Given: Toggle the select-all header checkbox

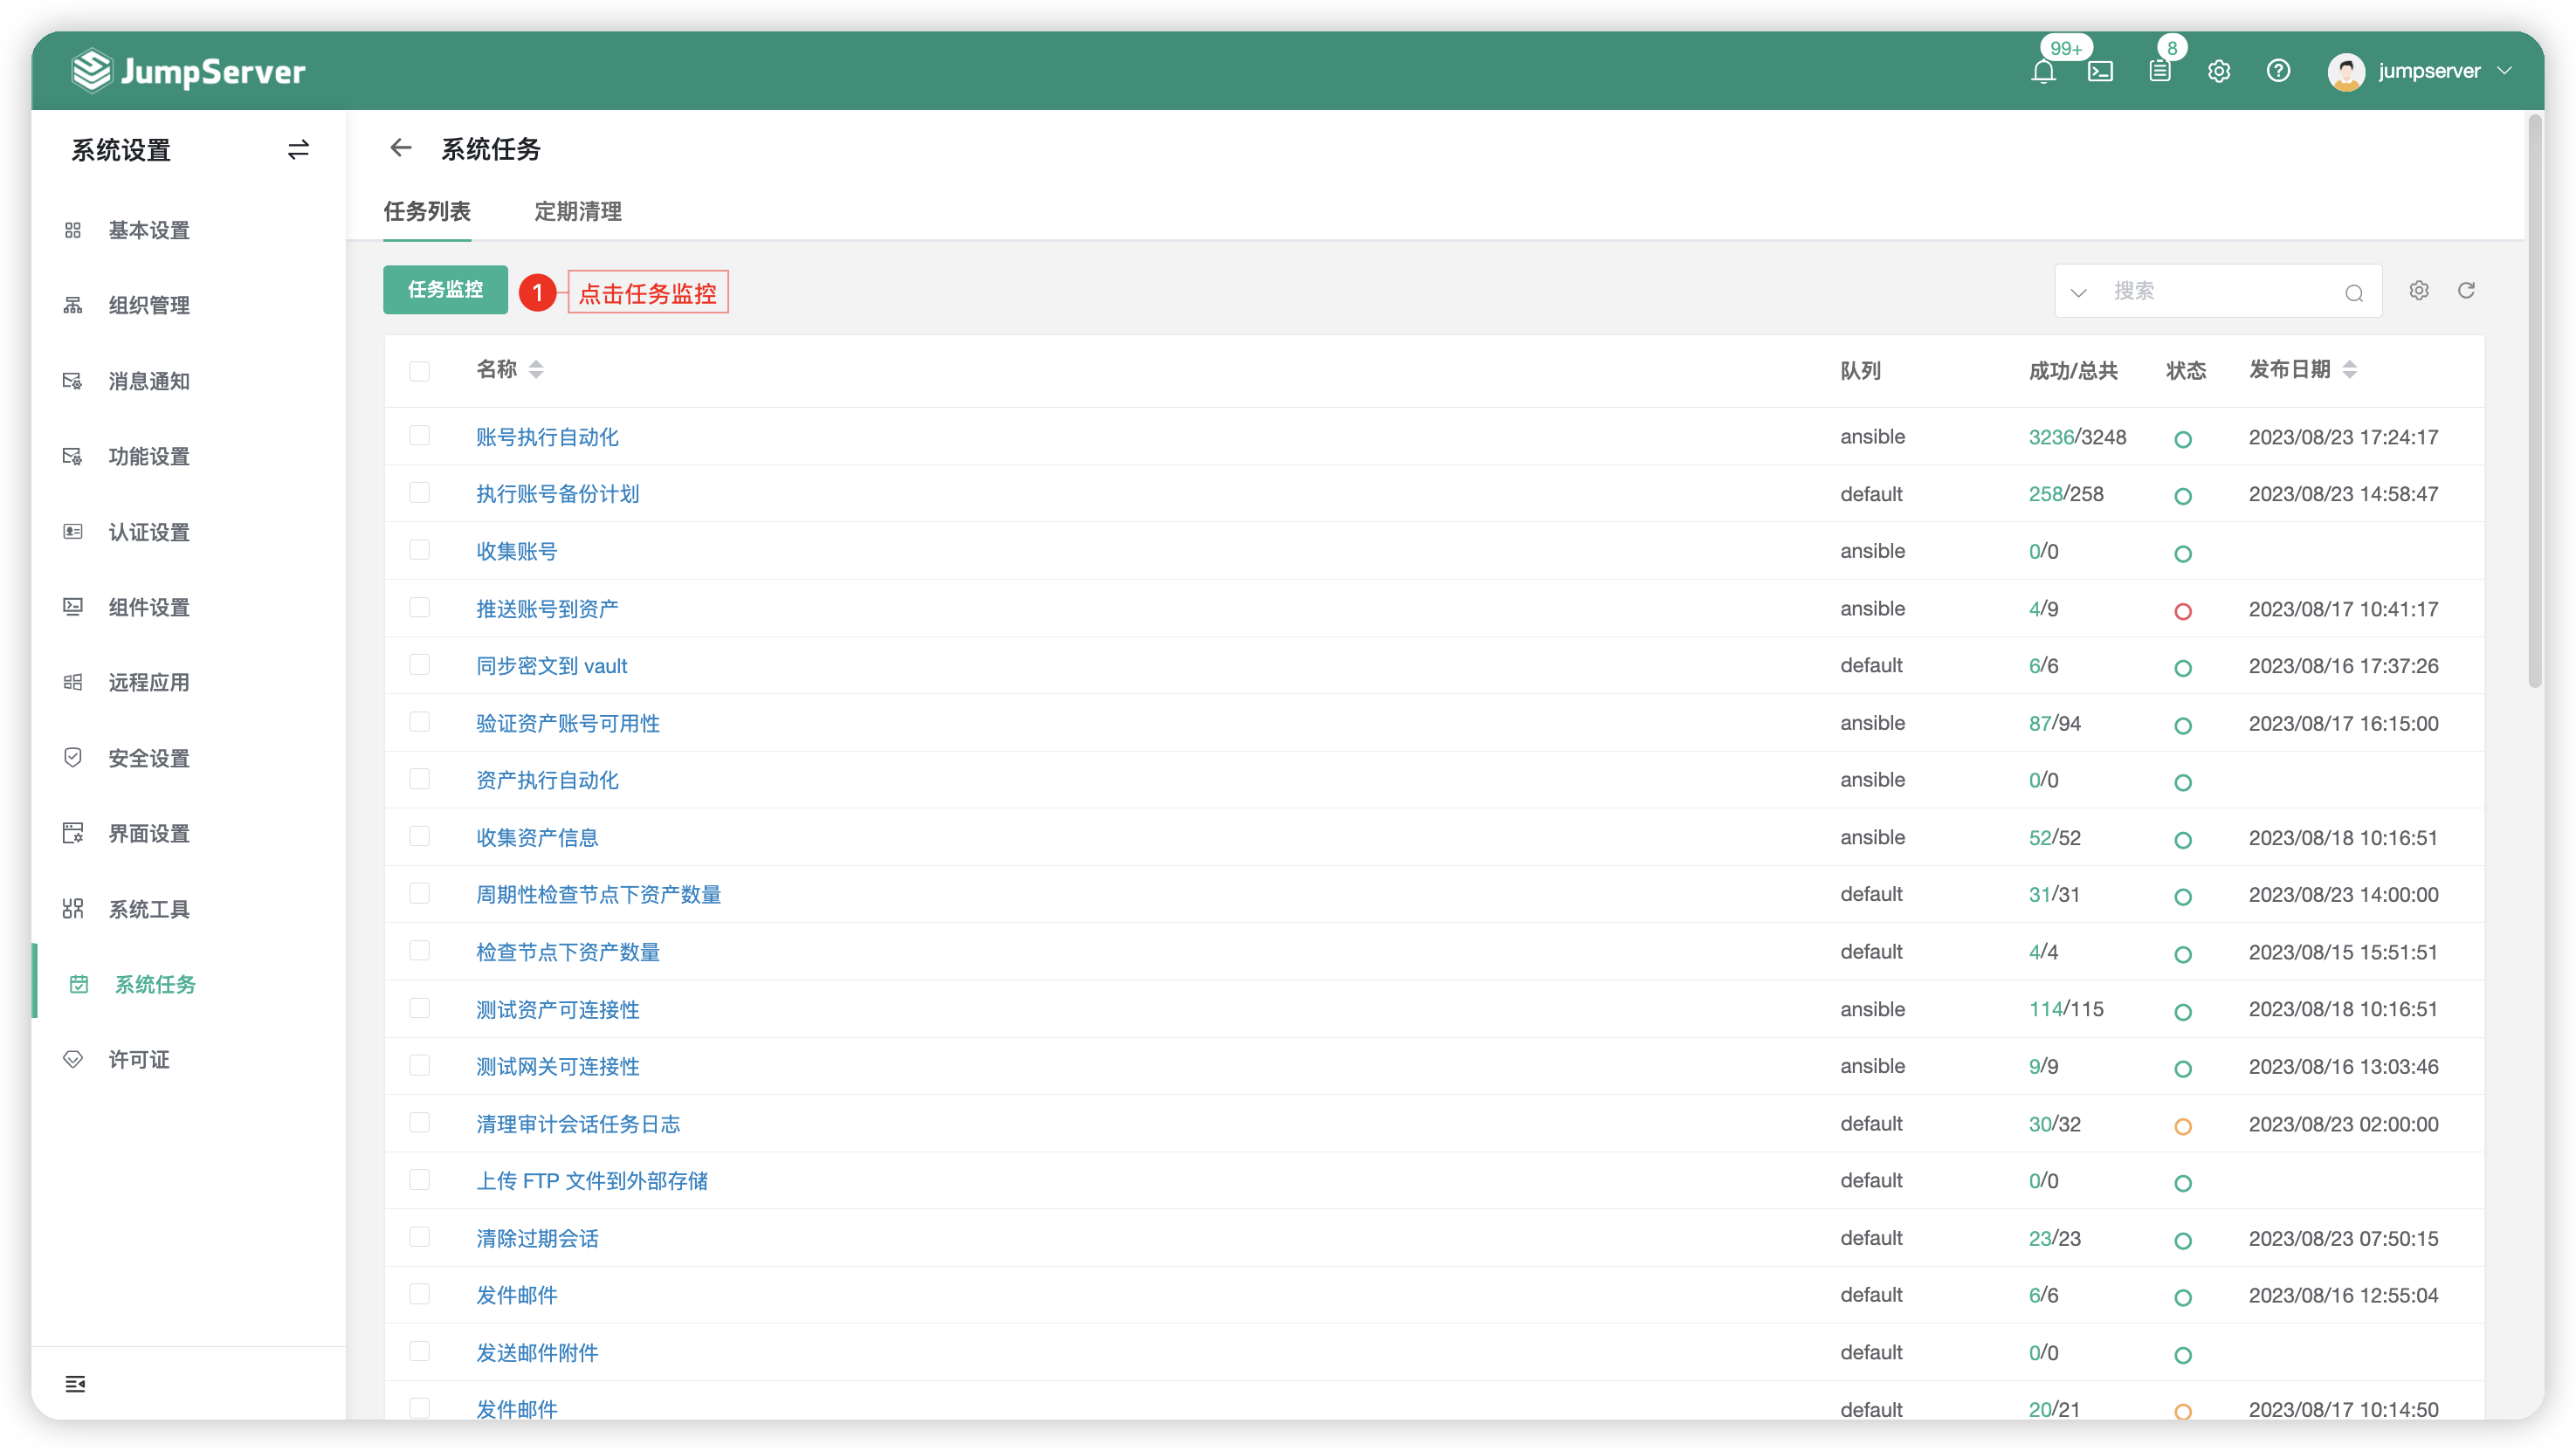Looking at the screenshot, I should pyautogui.click(x=420, y=371).
